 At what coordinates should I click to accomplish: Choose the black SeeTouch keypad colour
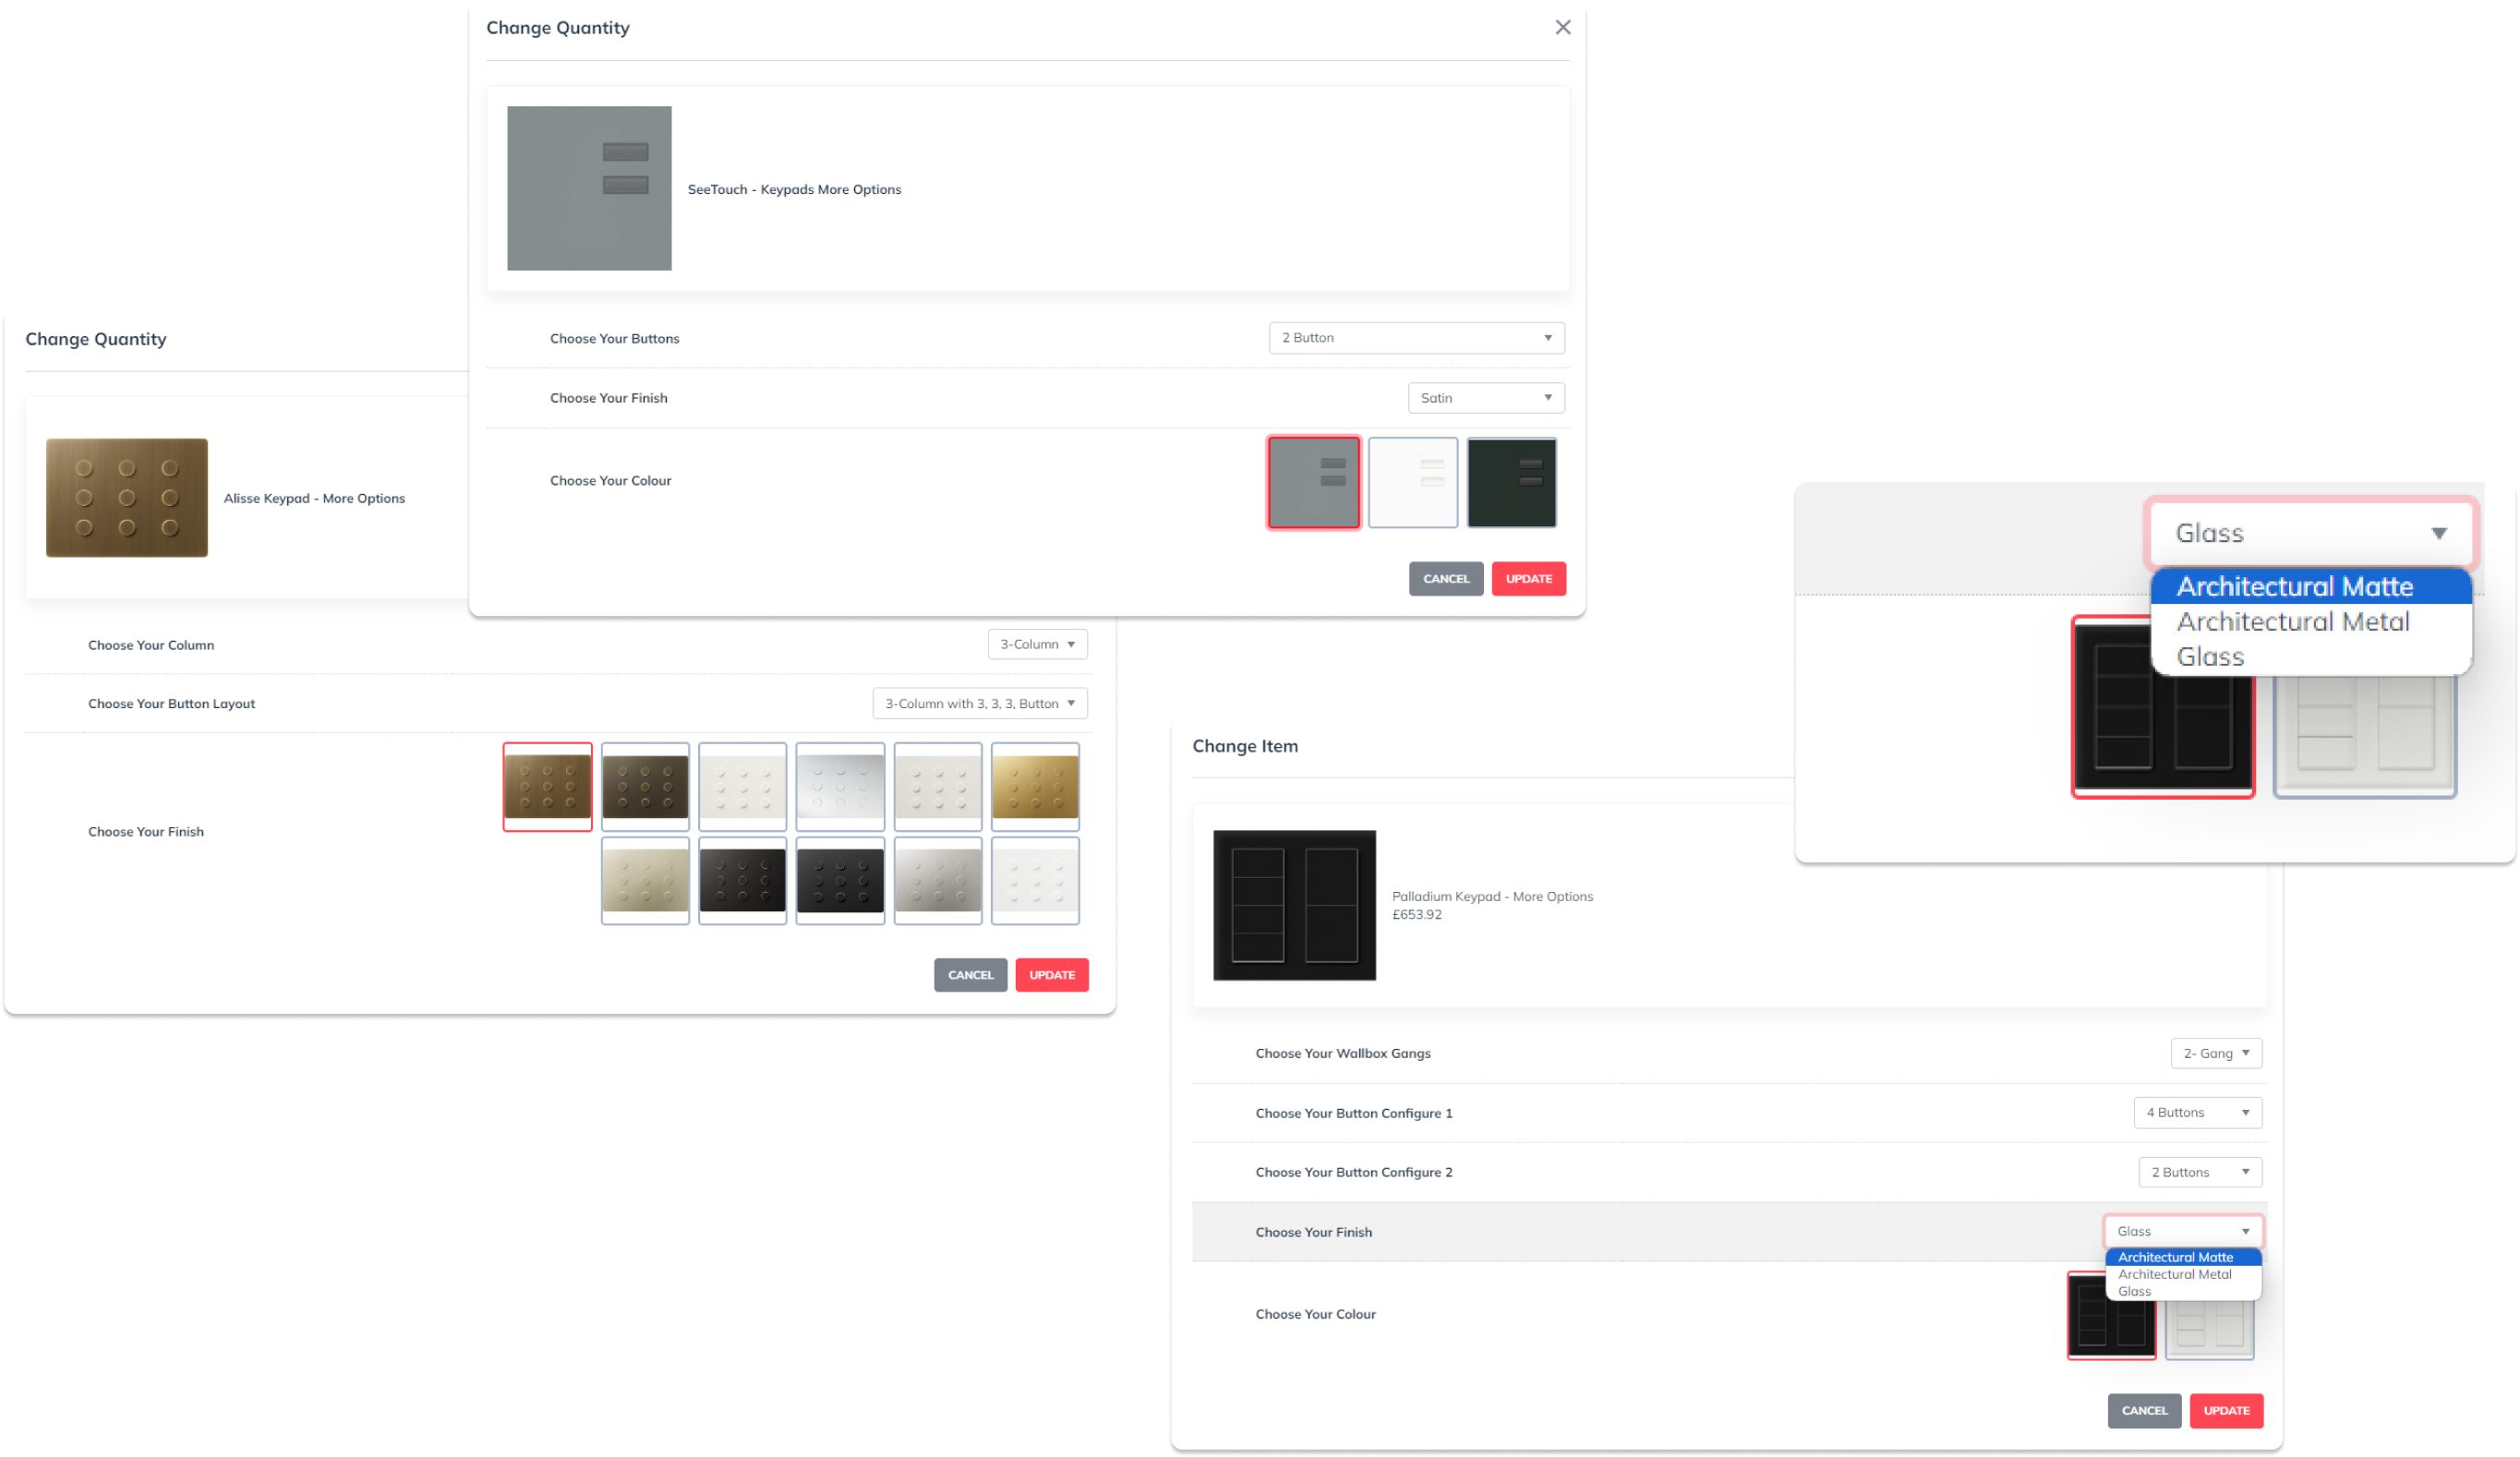pyautogui.click(x=1511, y=482)
